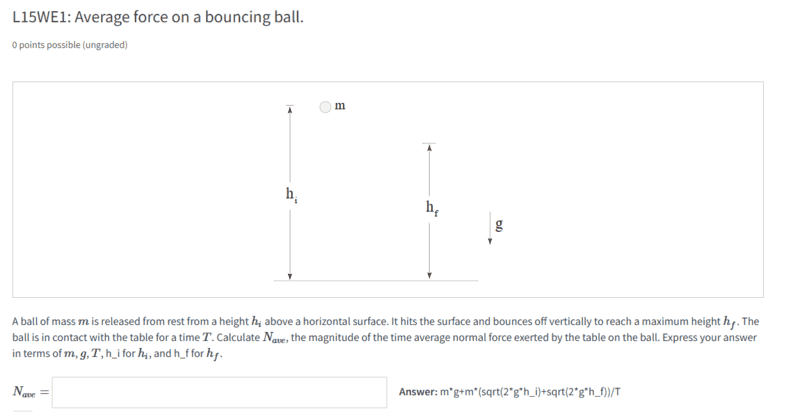800x412 pixels.
Task: Click the word 'Answer:' next to the input
Action: 417,392
